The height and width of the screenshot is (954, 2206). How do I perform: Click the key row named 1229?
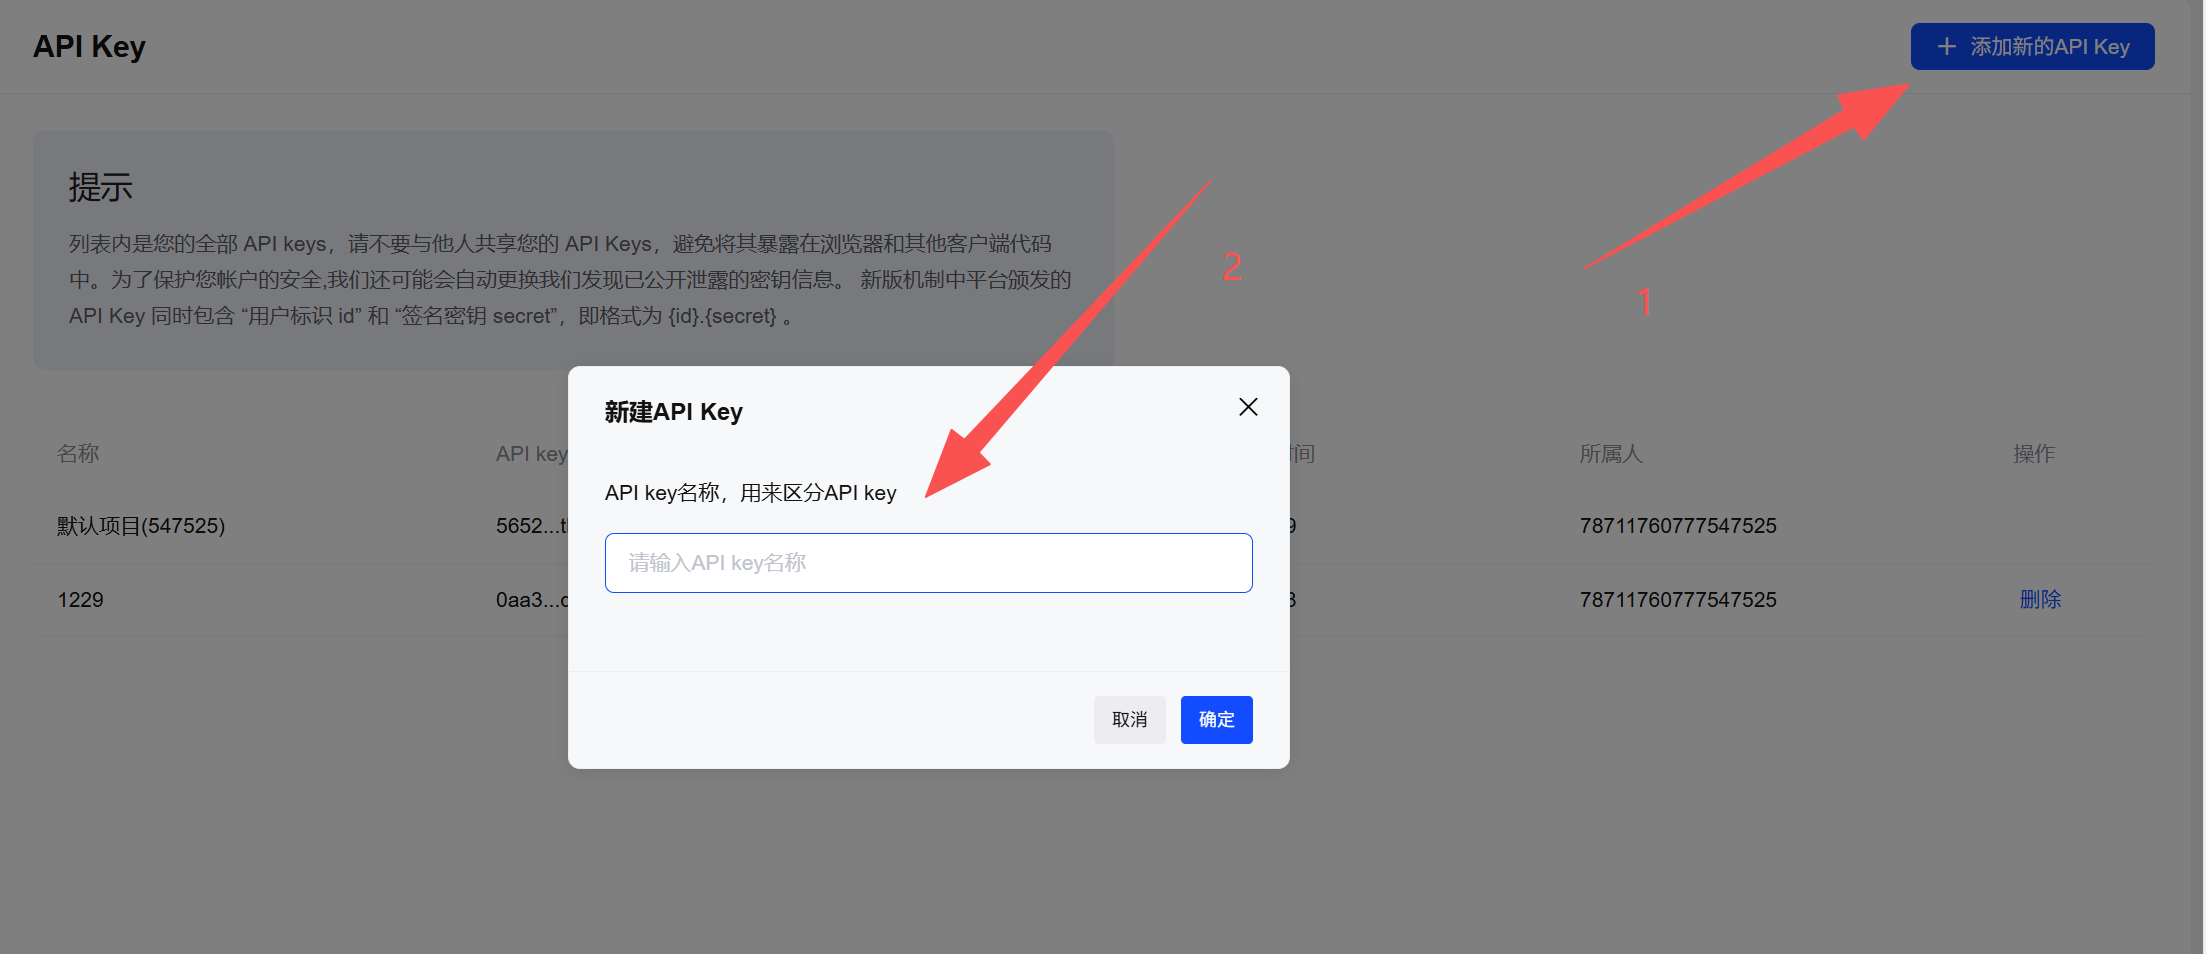coord(80,599)
